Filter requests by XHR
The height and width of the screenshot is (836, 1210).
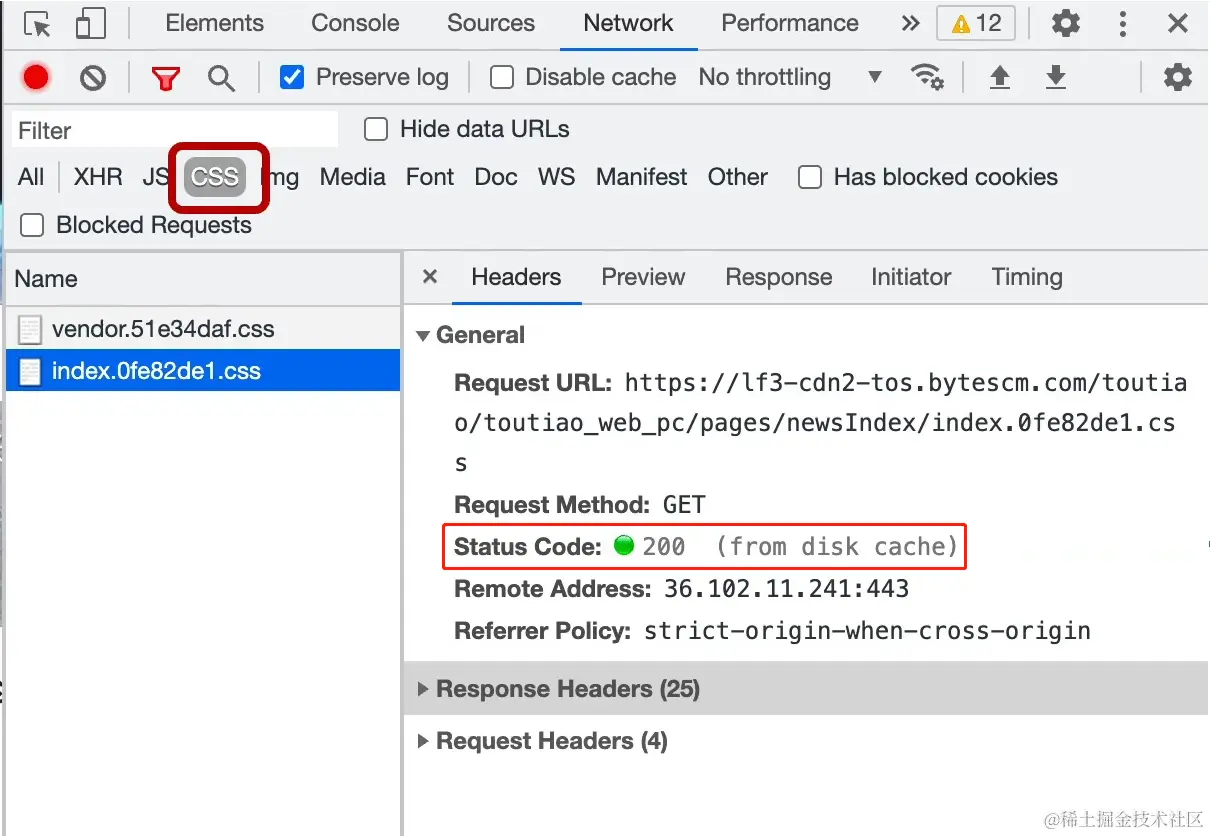pyautogui.click(x=98, y=177)
